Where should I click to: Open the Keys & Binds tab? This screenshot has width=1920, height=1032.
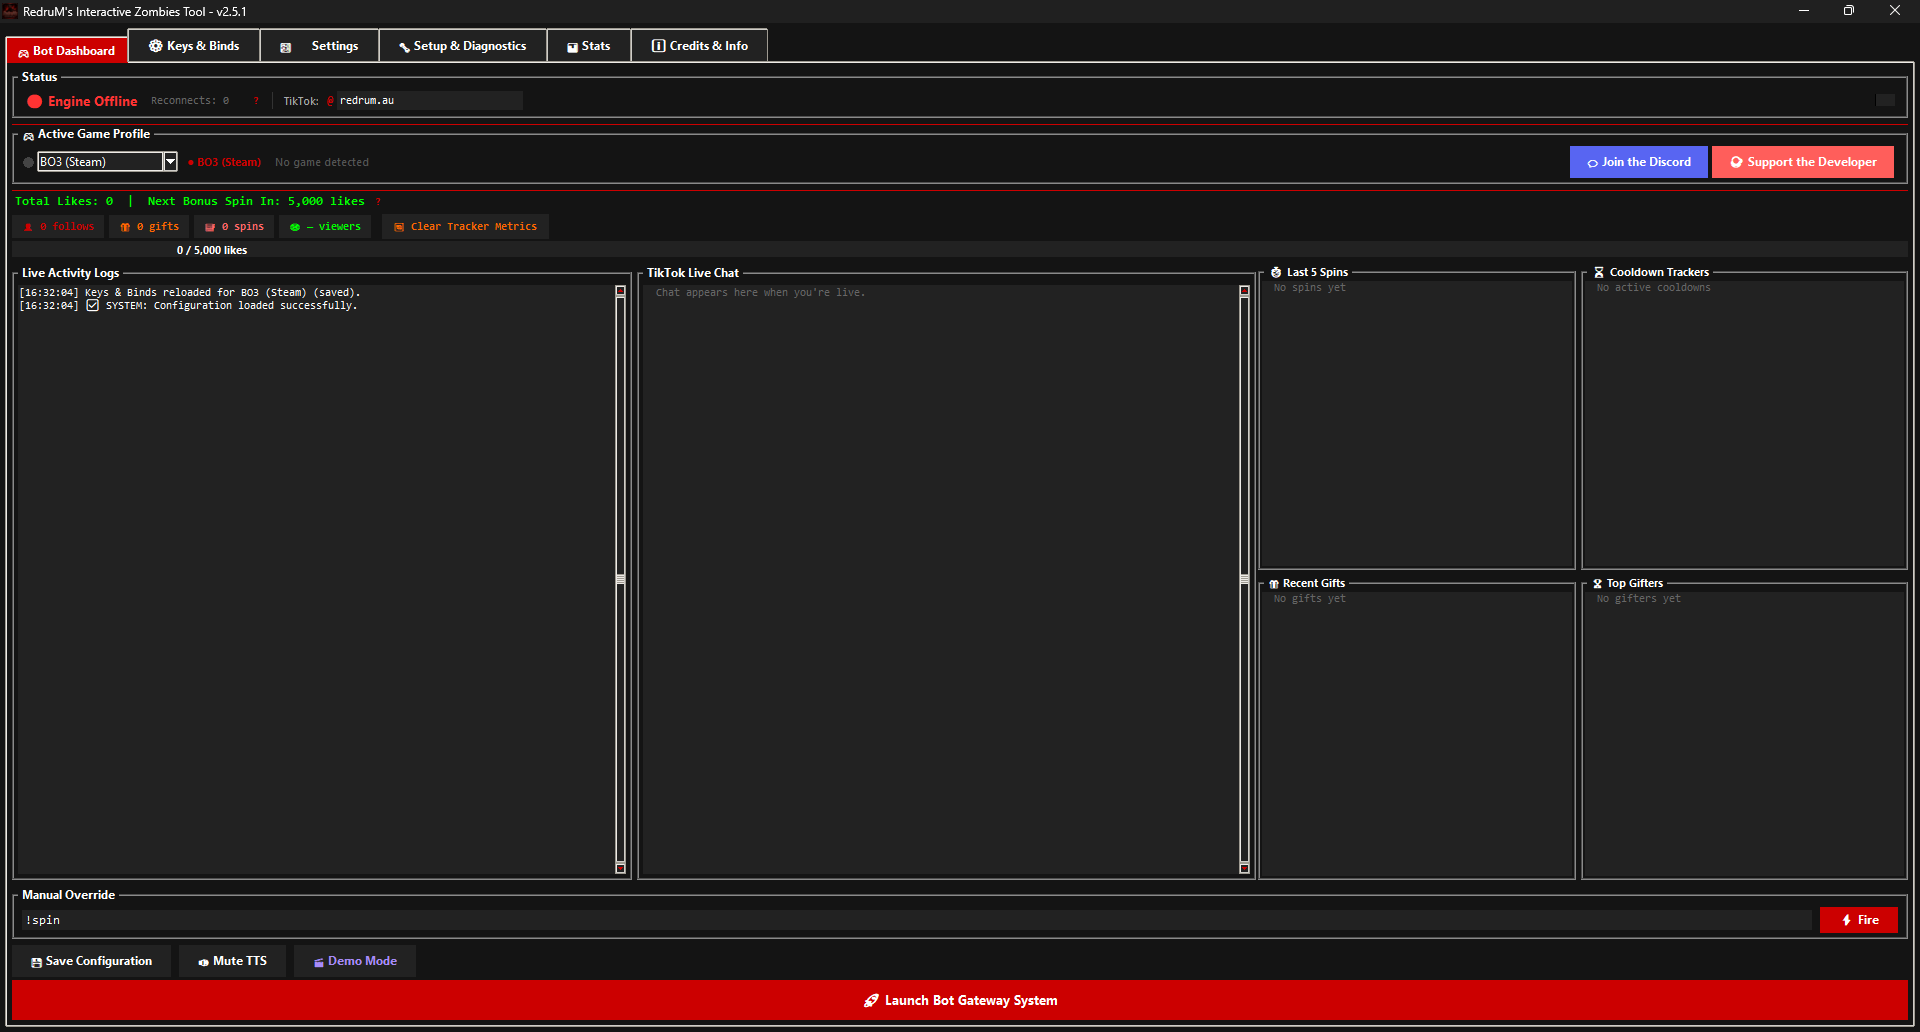[194, 46]
